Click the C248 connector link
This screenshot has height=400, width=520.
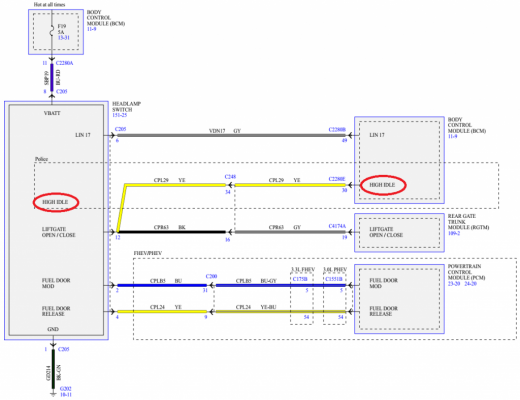tap(230, 177)
